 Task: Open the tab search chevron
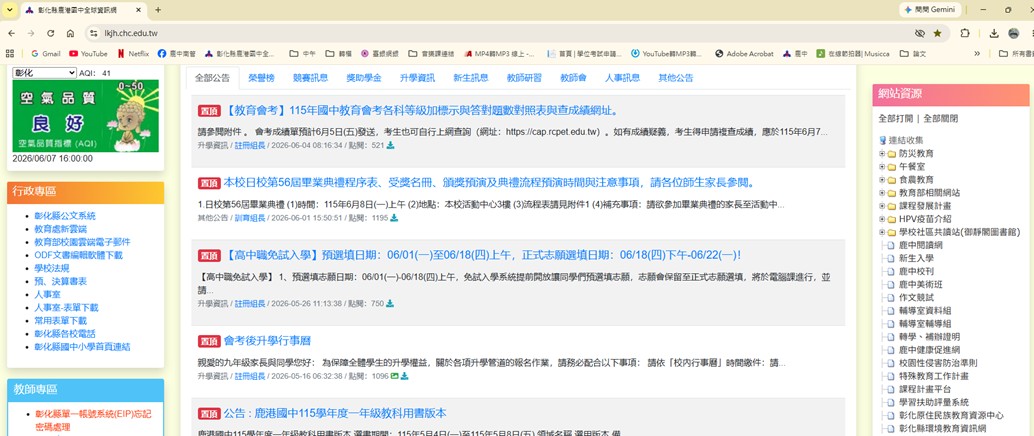click(9, 10)
